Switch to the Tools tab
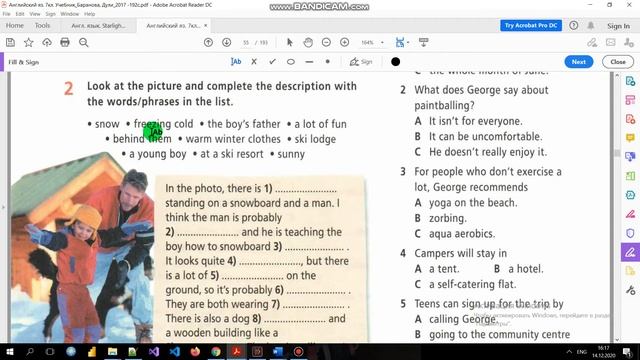 click(42, 25)
